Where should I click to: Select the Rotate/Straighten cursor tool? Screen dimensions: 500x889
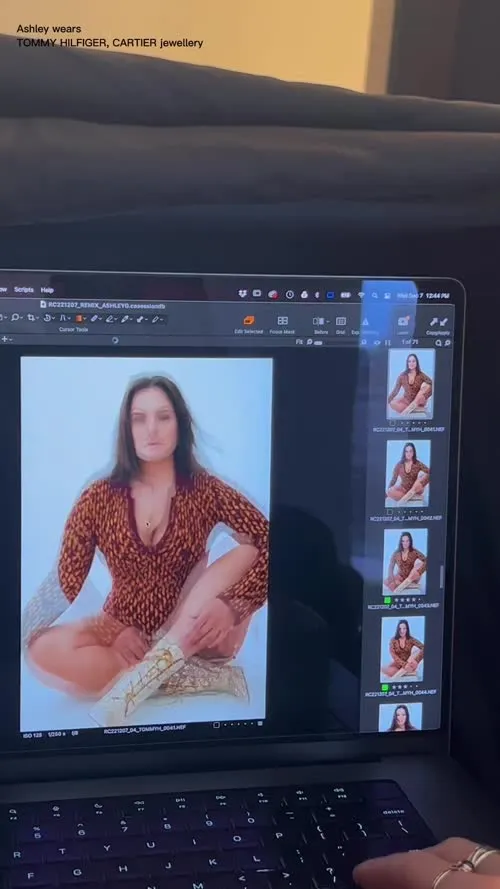point(48,319)
